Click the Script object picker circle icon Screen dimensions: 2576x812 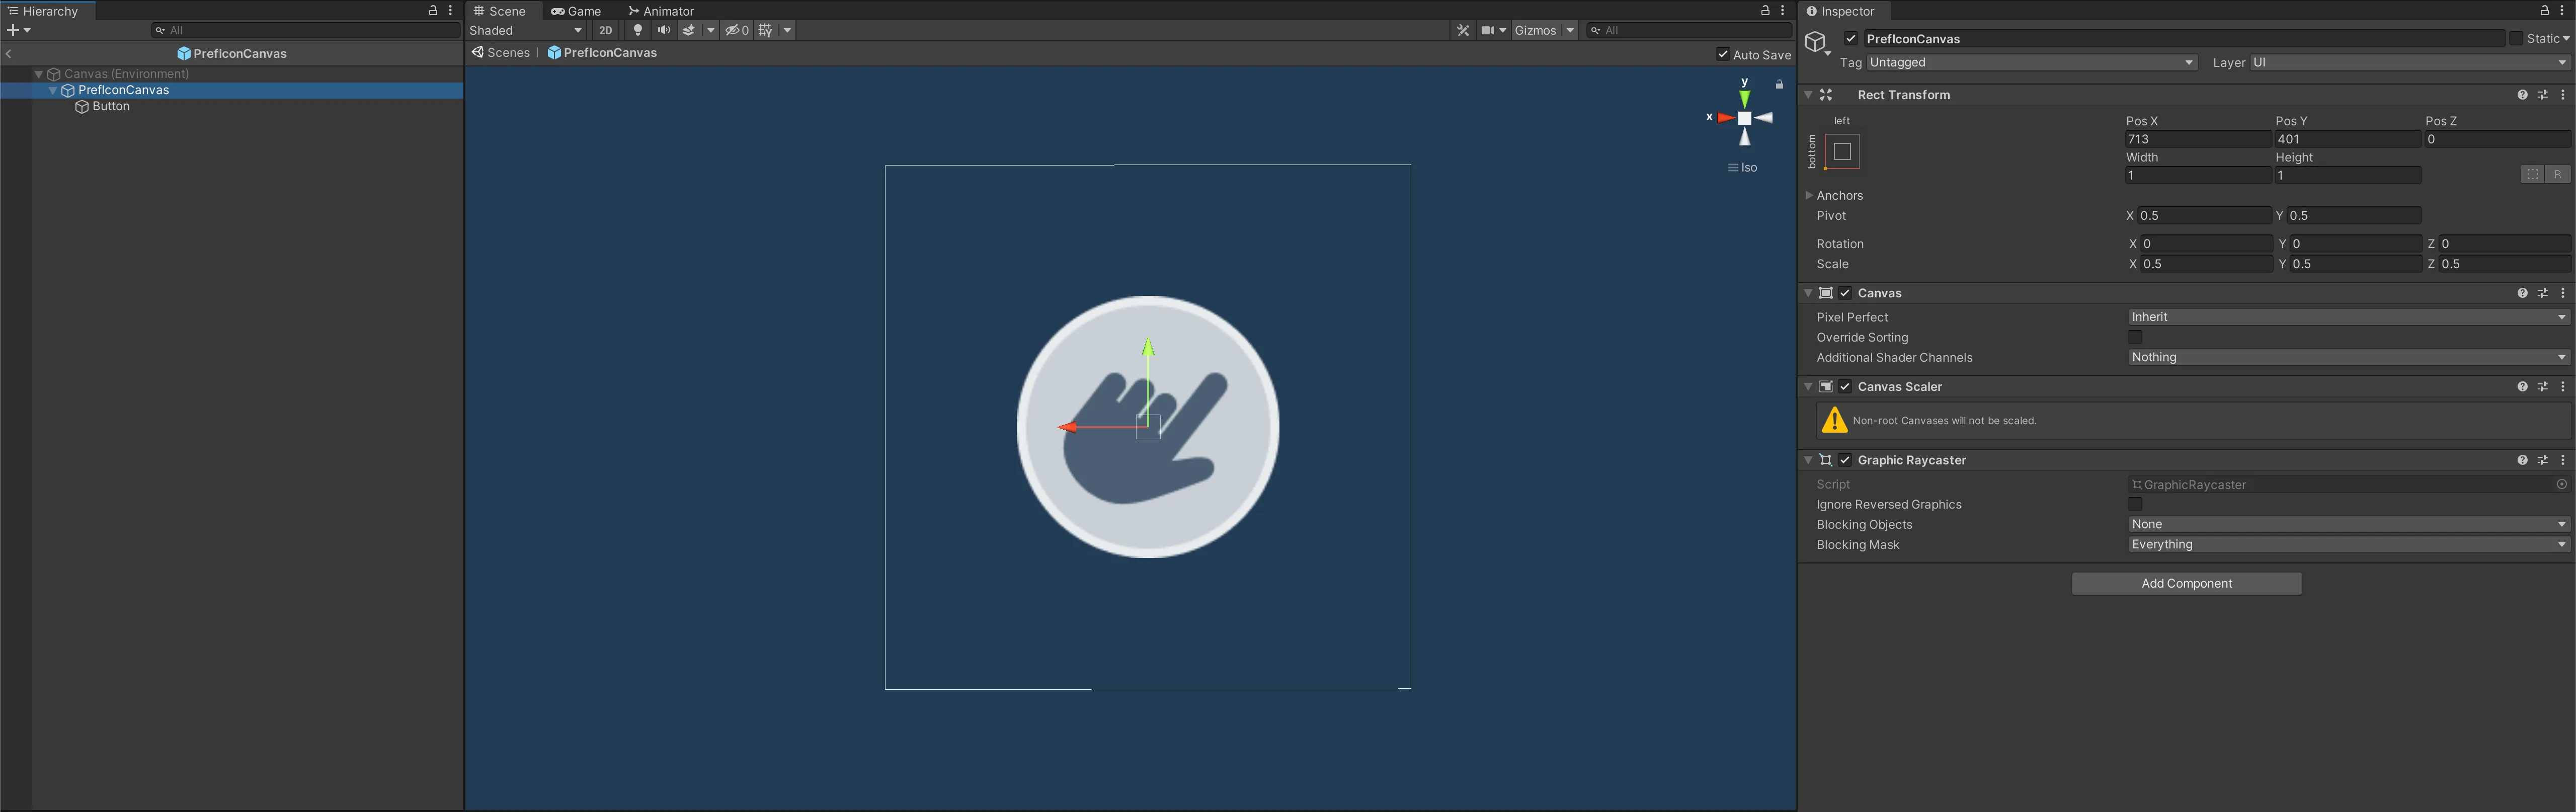pyautogui.click(x=2561, y=484)
